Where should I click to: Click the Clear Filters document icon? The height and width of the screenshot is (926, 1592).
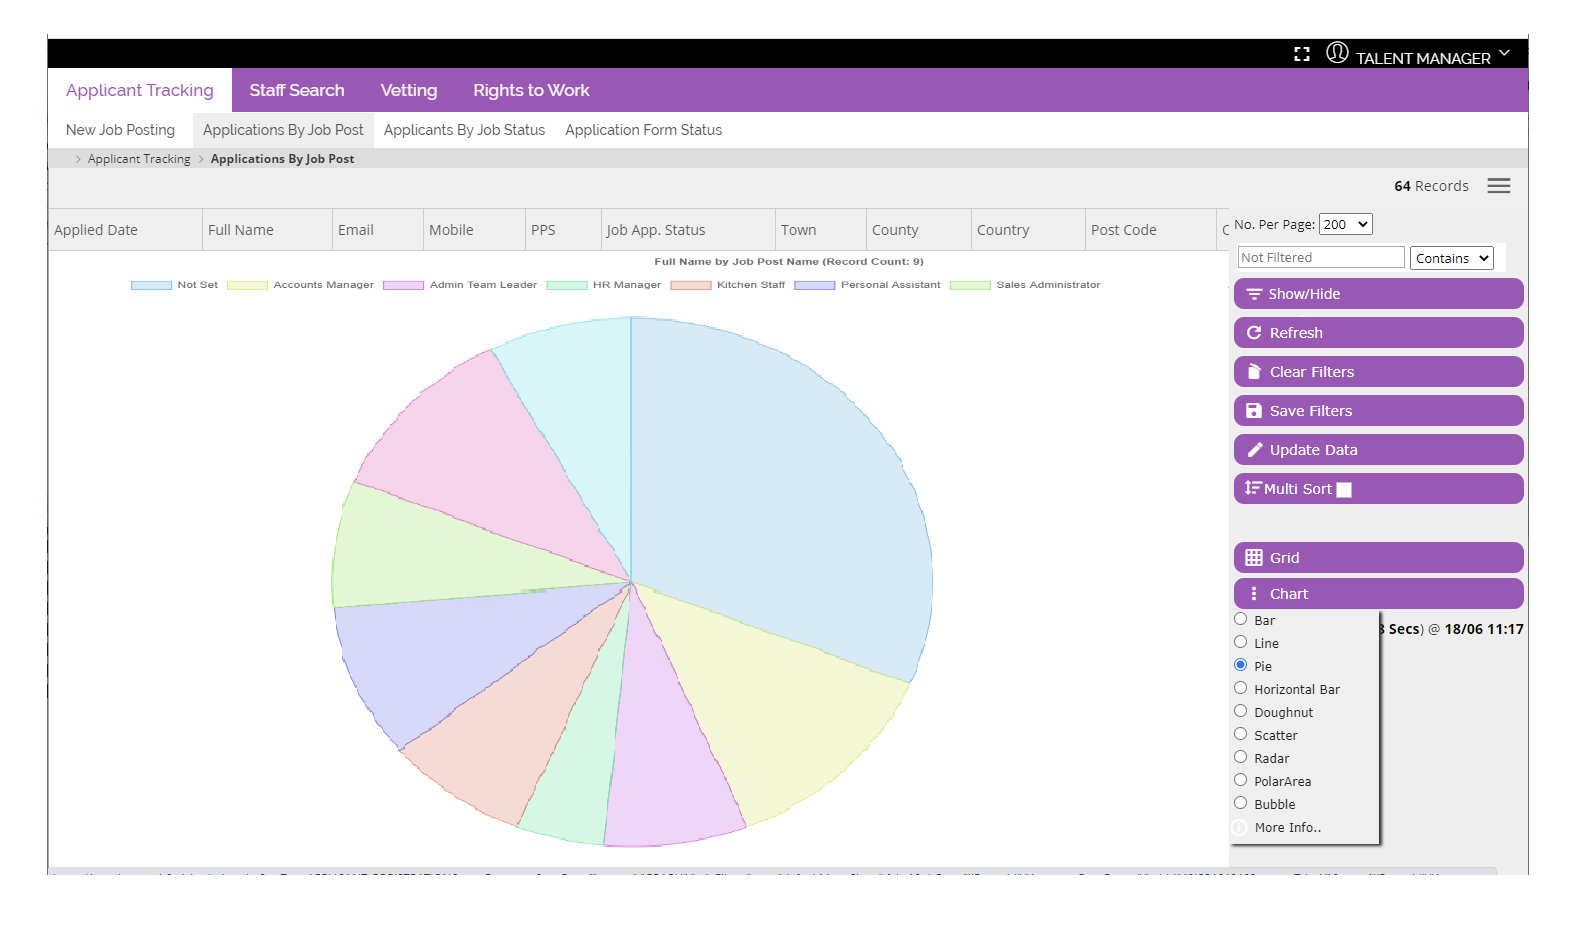pyautogui.click(x=1254, y=372)
